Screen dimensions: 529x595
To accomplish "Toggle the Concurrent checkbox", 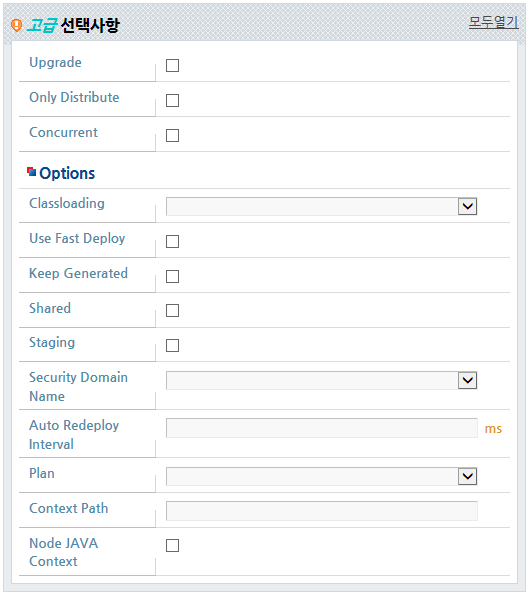I will click(172, 135).
